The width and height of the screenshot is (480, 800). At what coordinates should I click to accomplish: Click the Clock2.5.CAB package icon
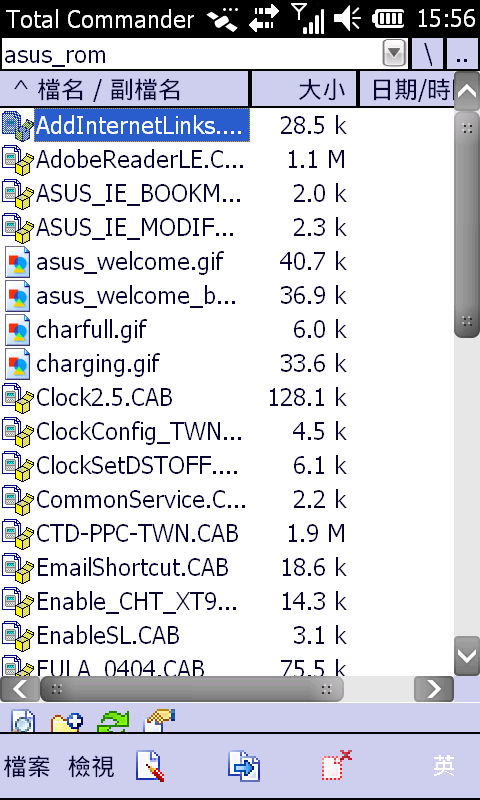coord(17,397)
